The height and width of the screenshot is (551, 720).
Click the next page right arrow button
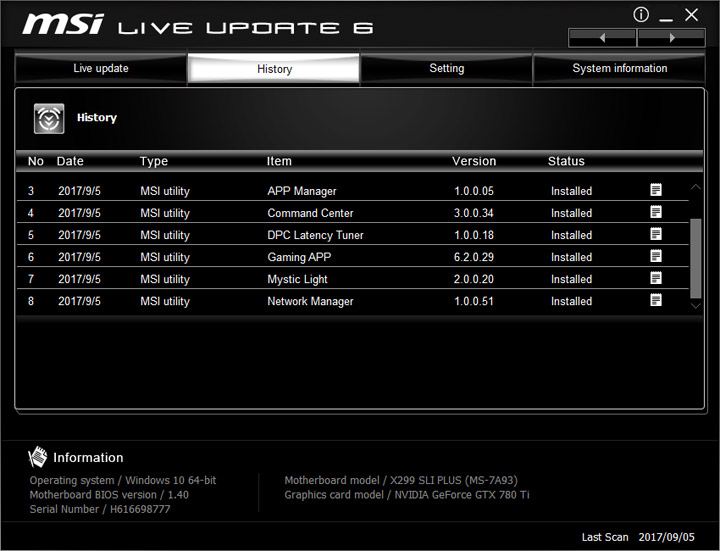(x=671, y=38)
